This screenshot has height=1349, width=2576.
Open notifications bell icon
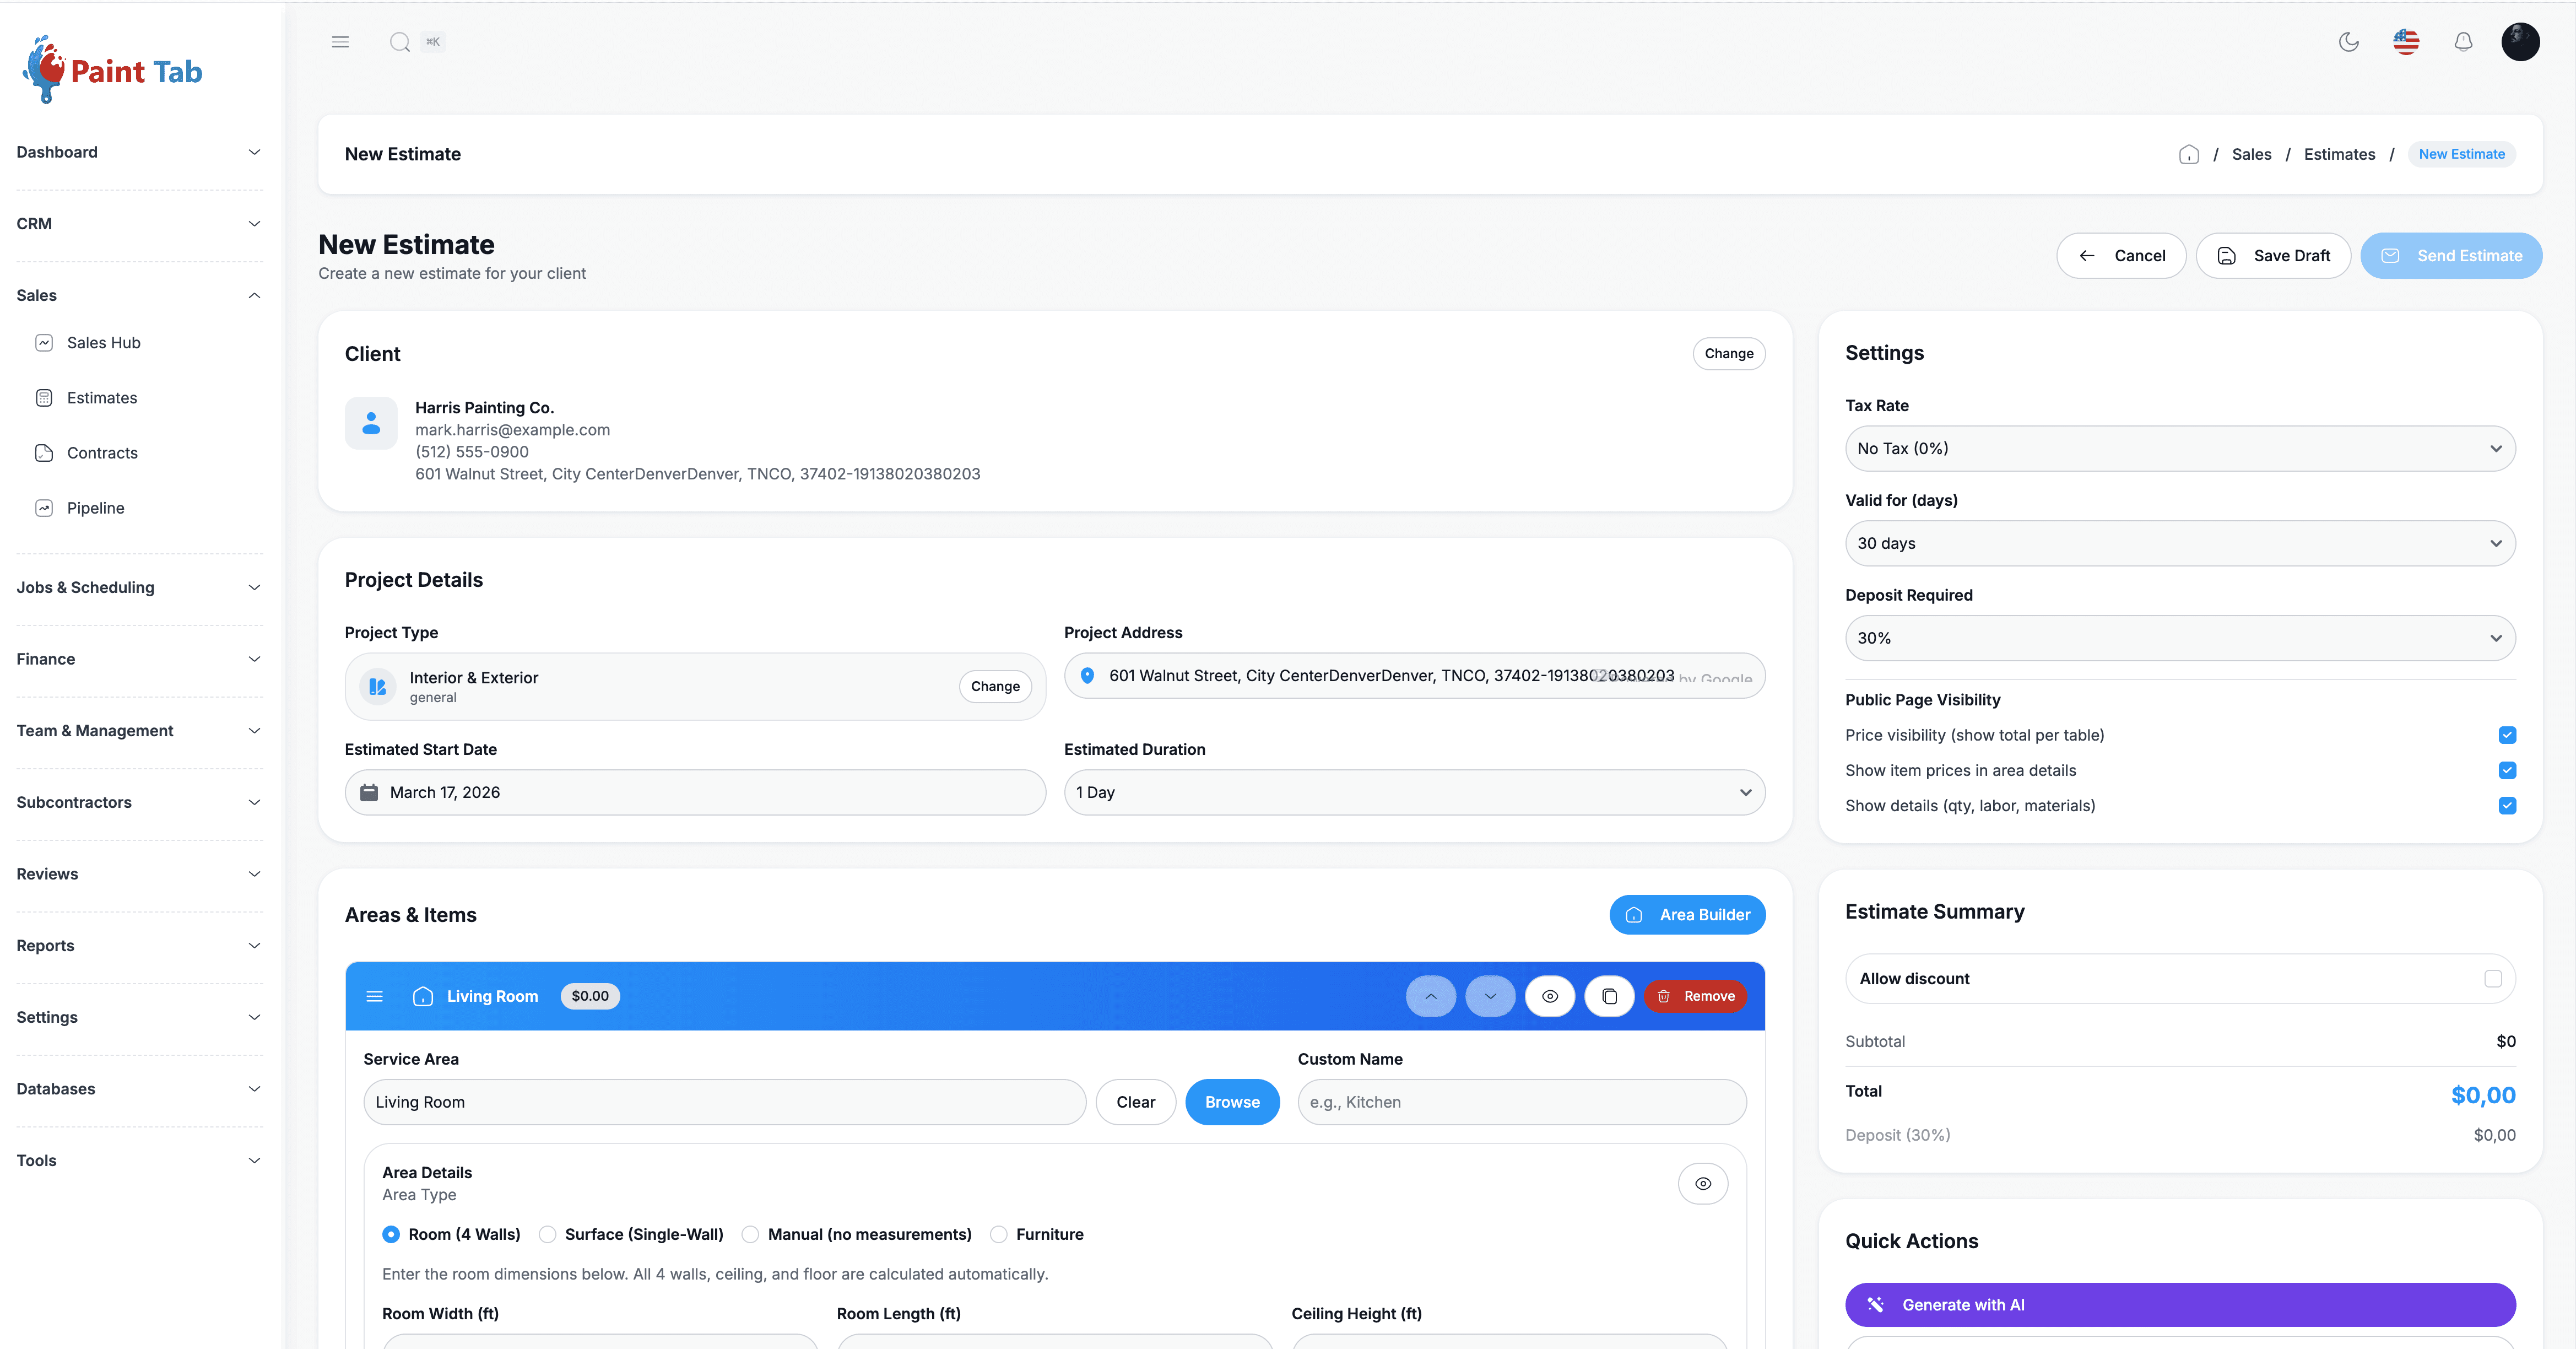[2463, 42]
